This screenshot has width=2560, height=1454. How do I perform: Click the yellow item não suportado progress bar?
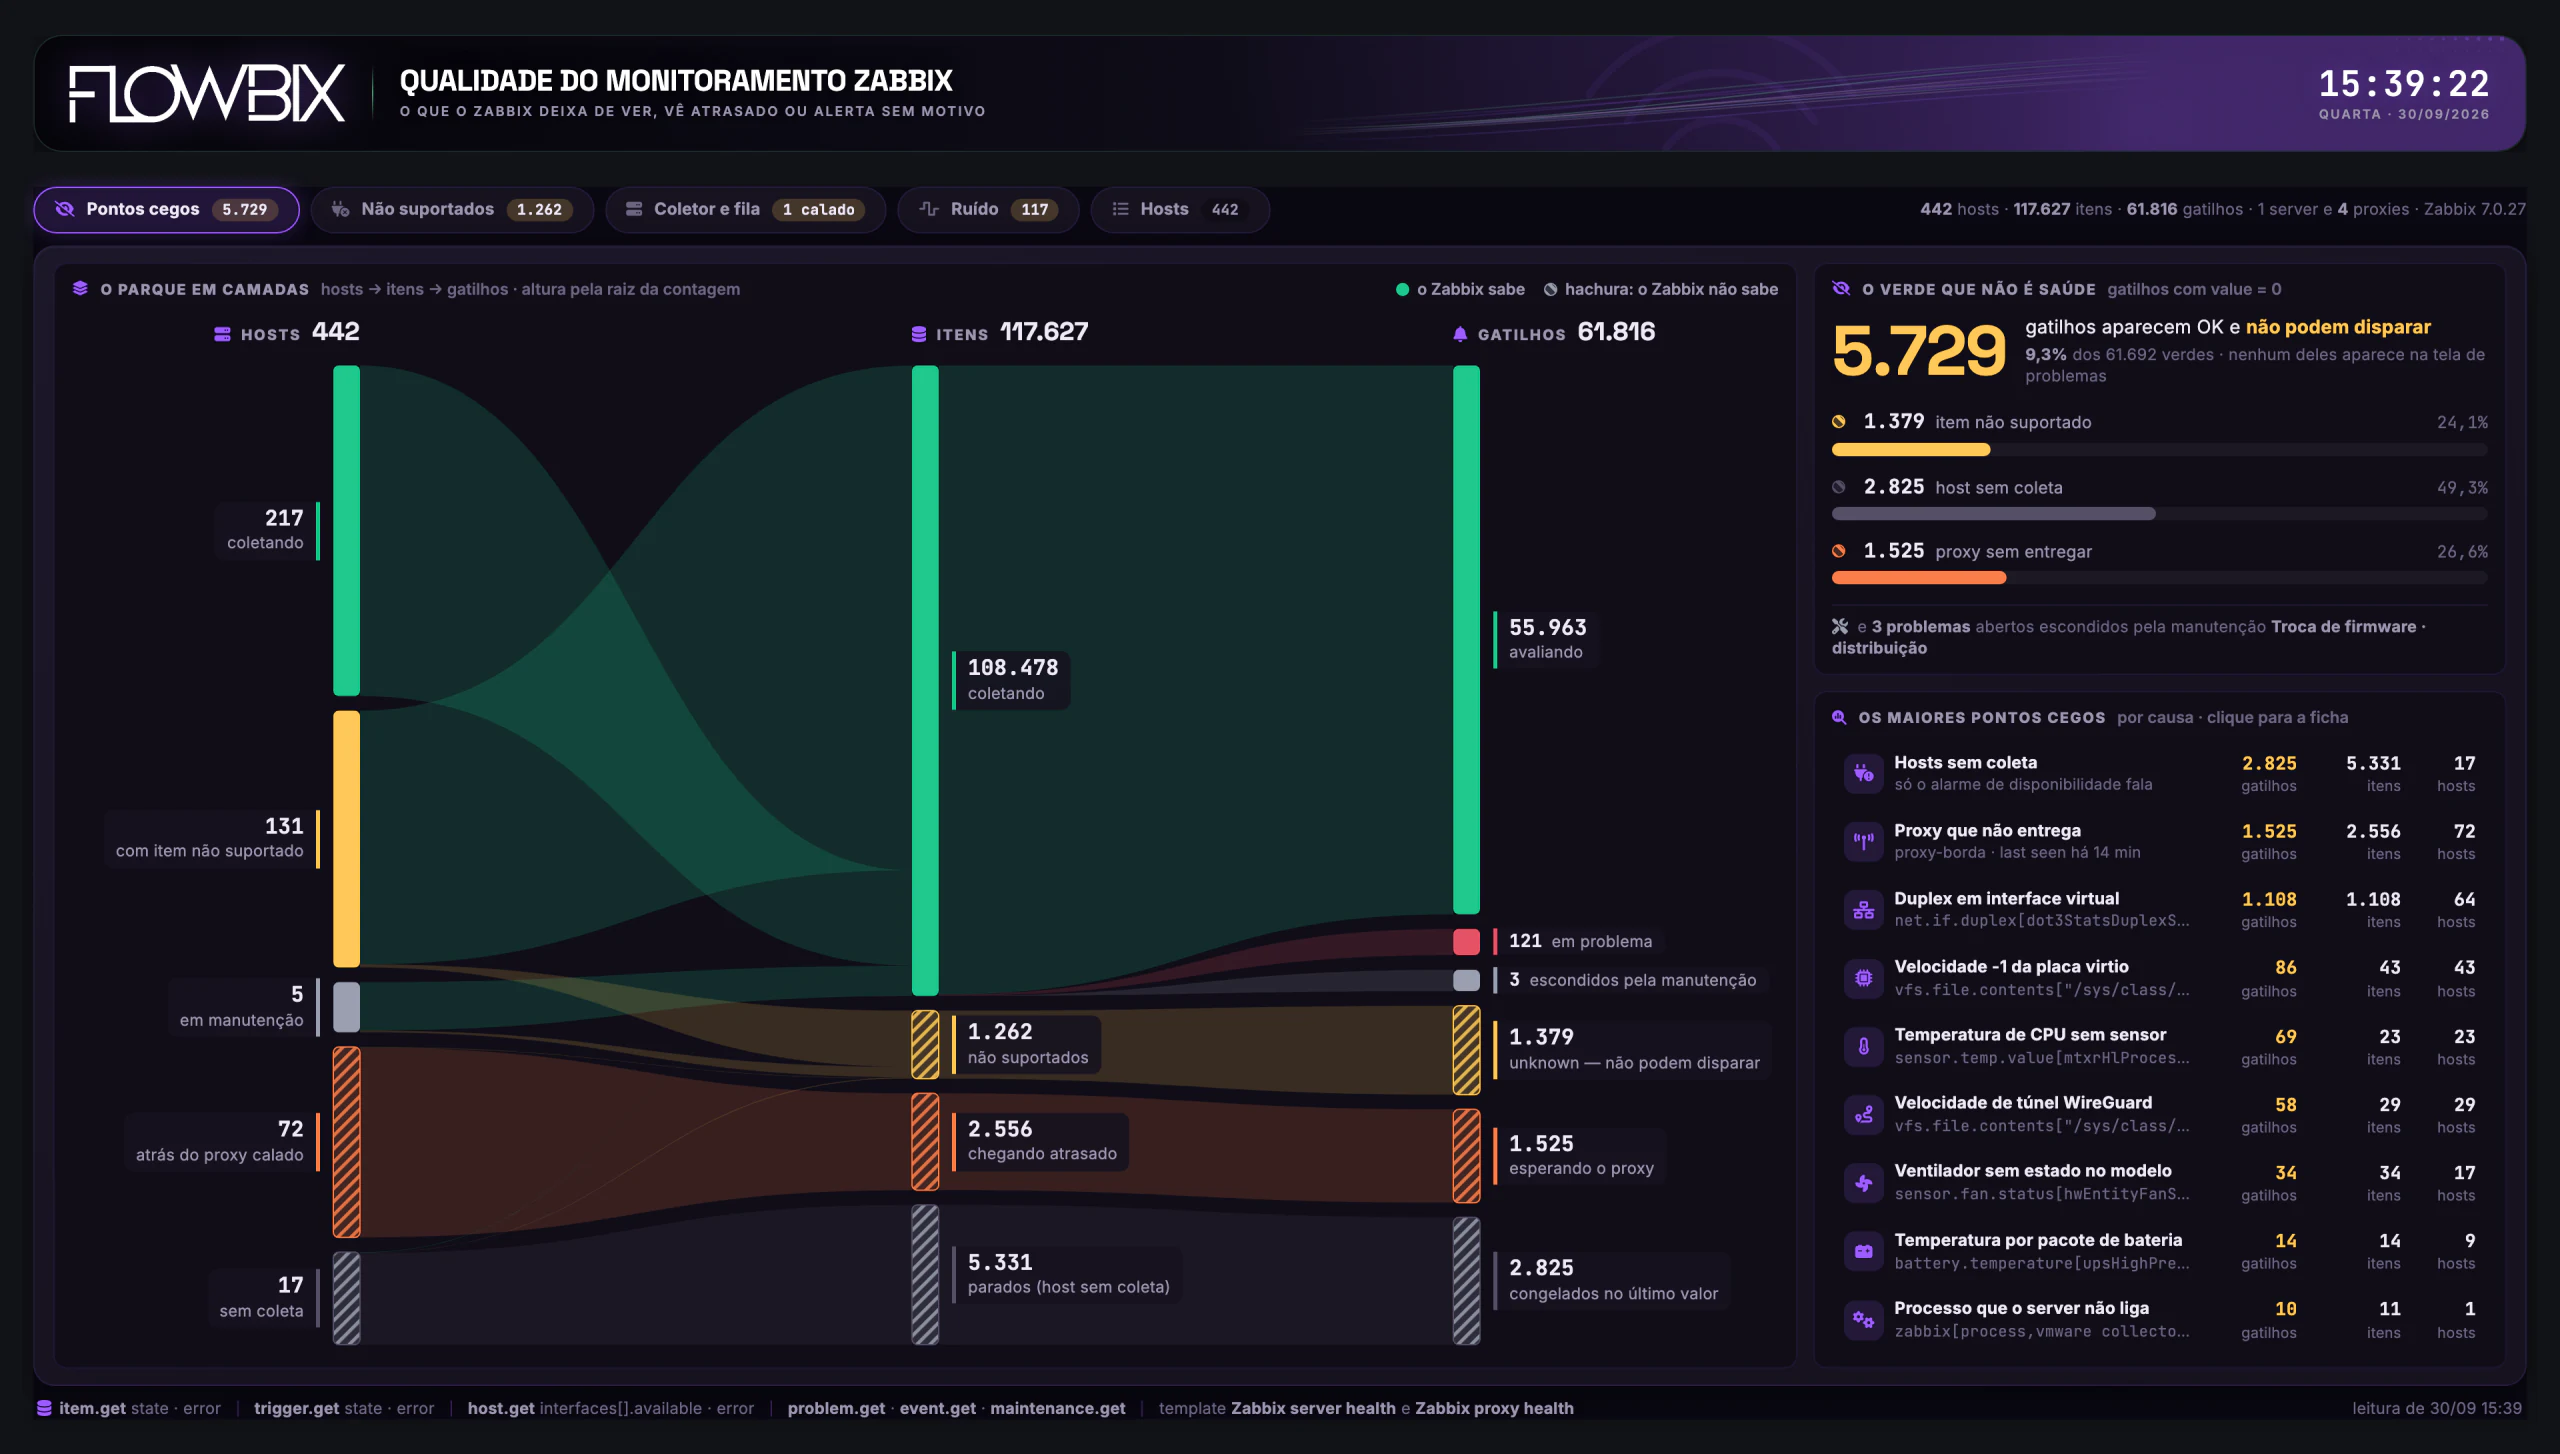[x=1910, y=450]
